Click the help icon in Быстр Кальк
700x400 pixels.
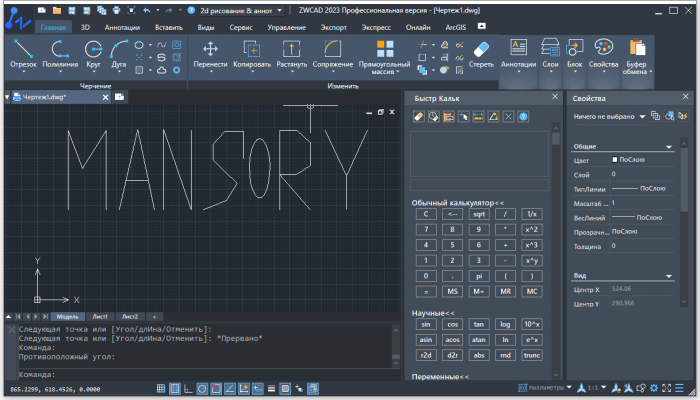[x=523, y=117]
